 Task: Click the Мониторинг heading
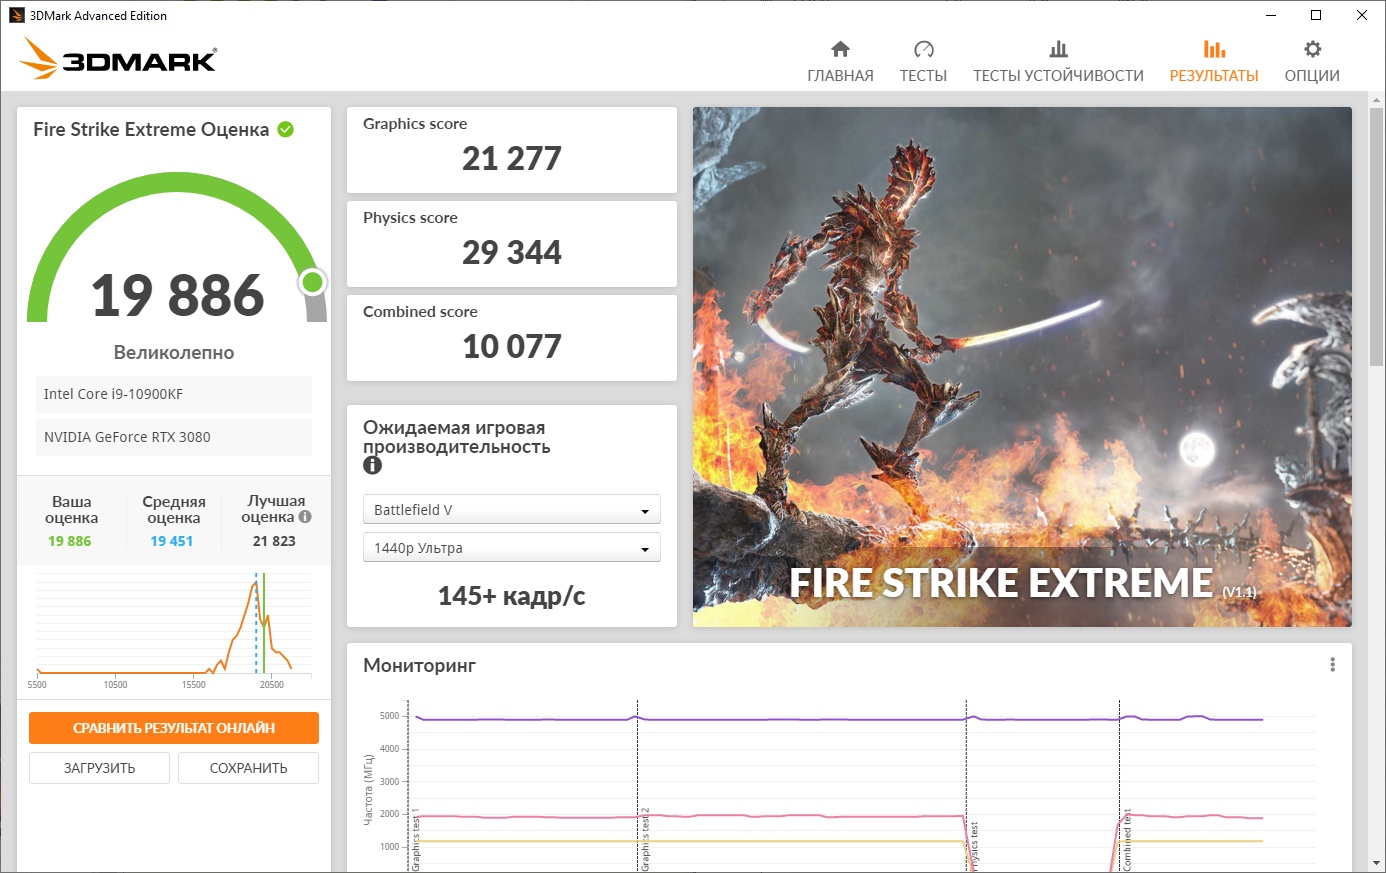coord(419,666)
